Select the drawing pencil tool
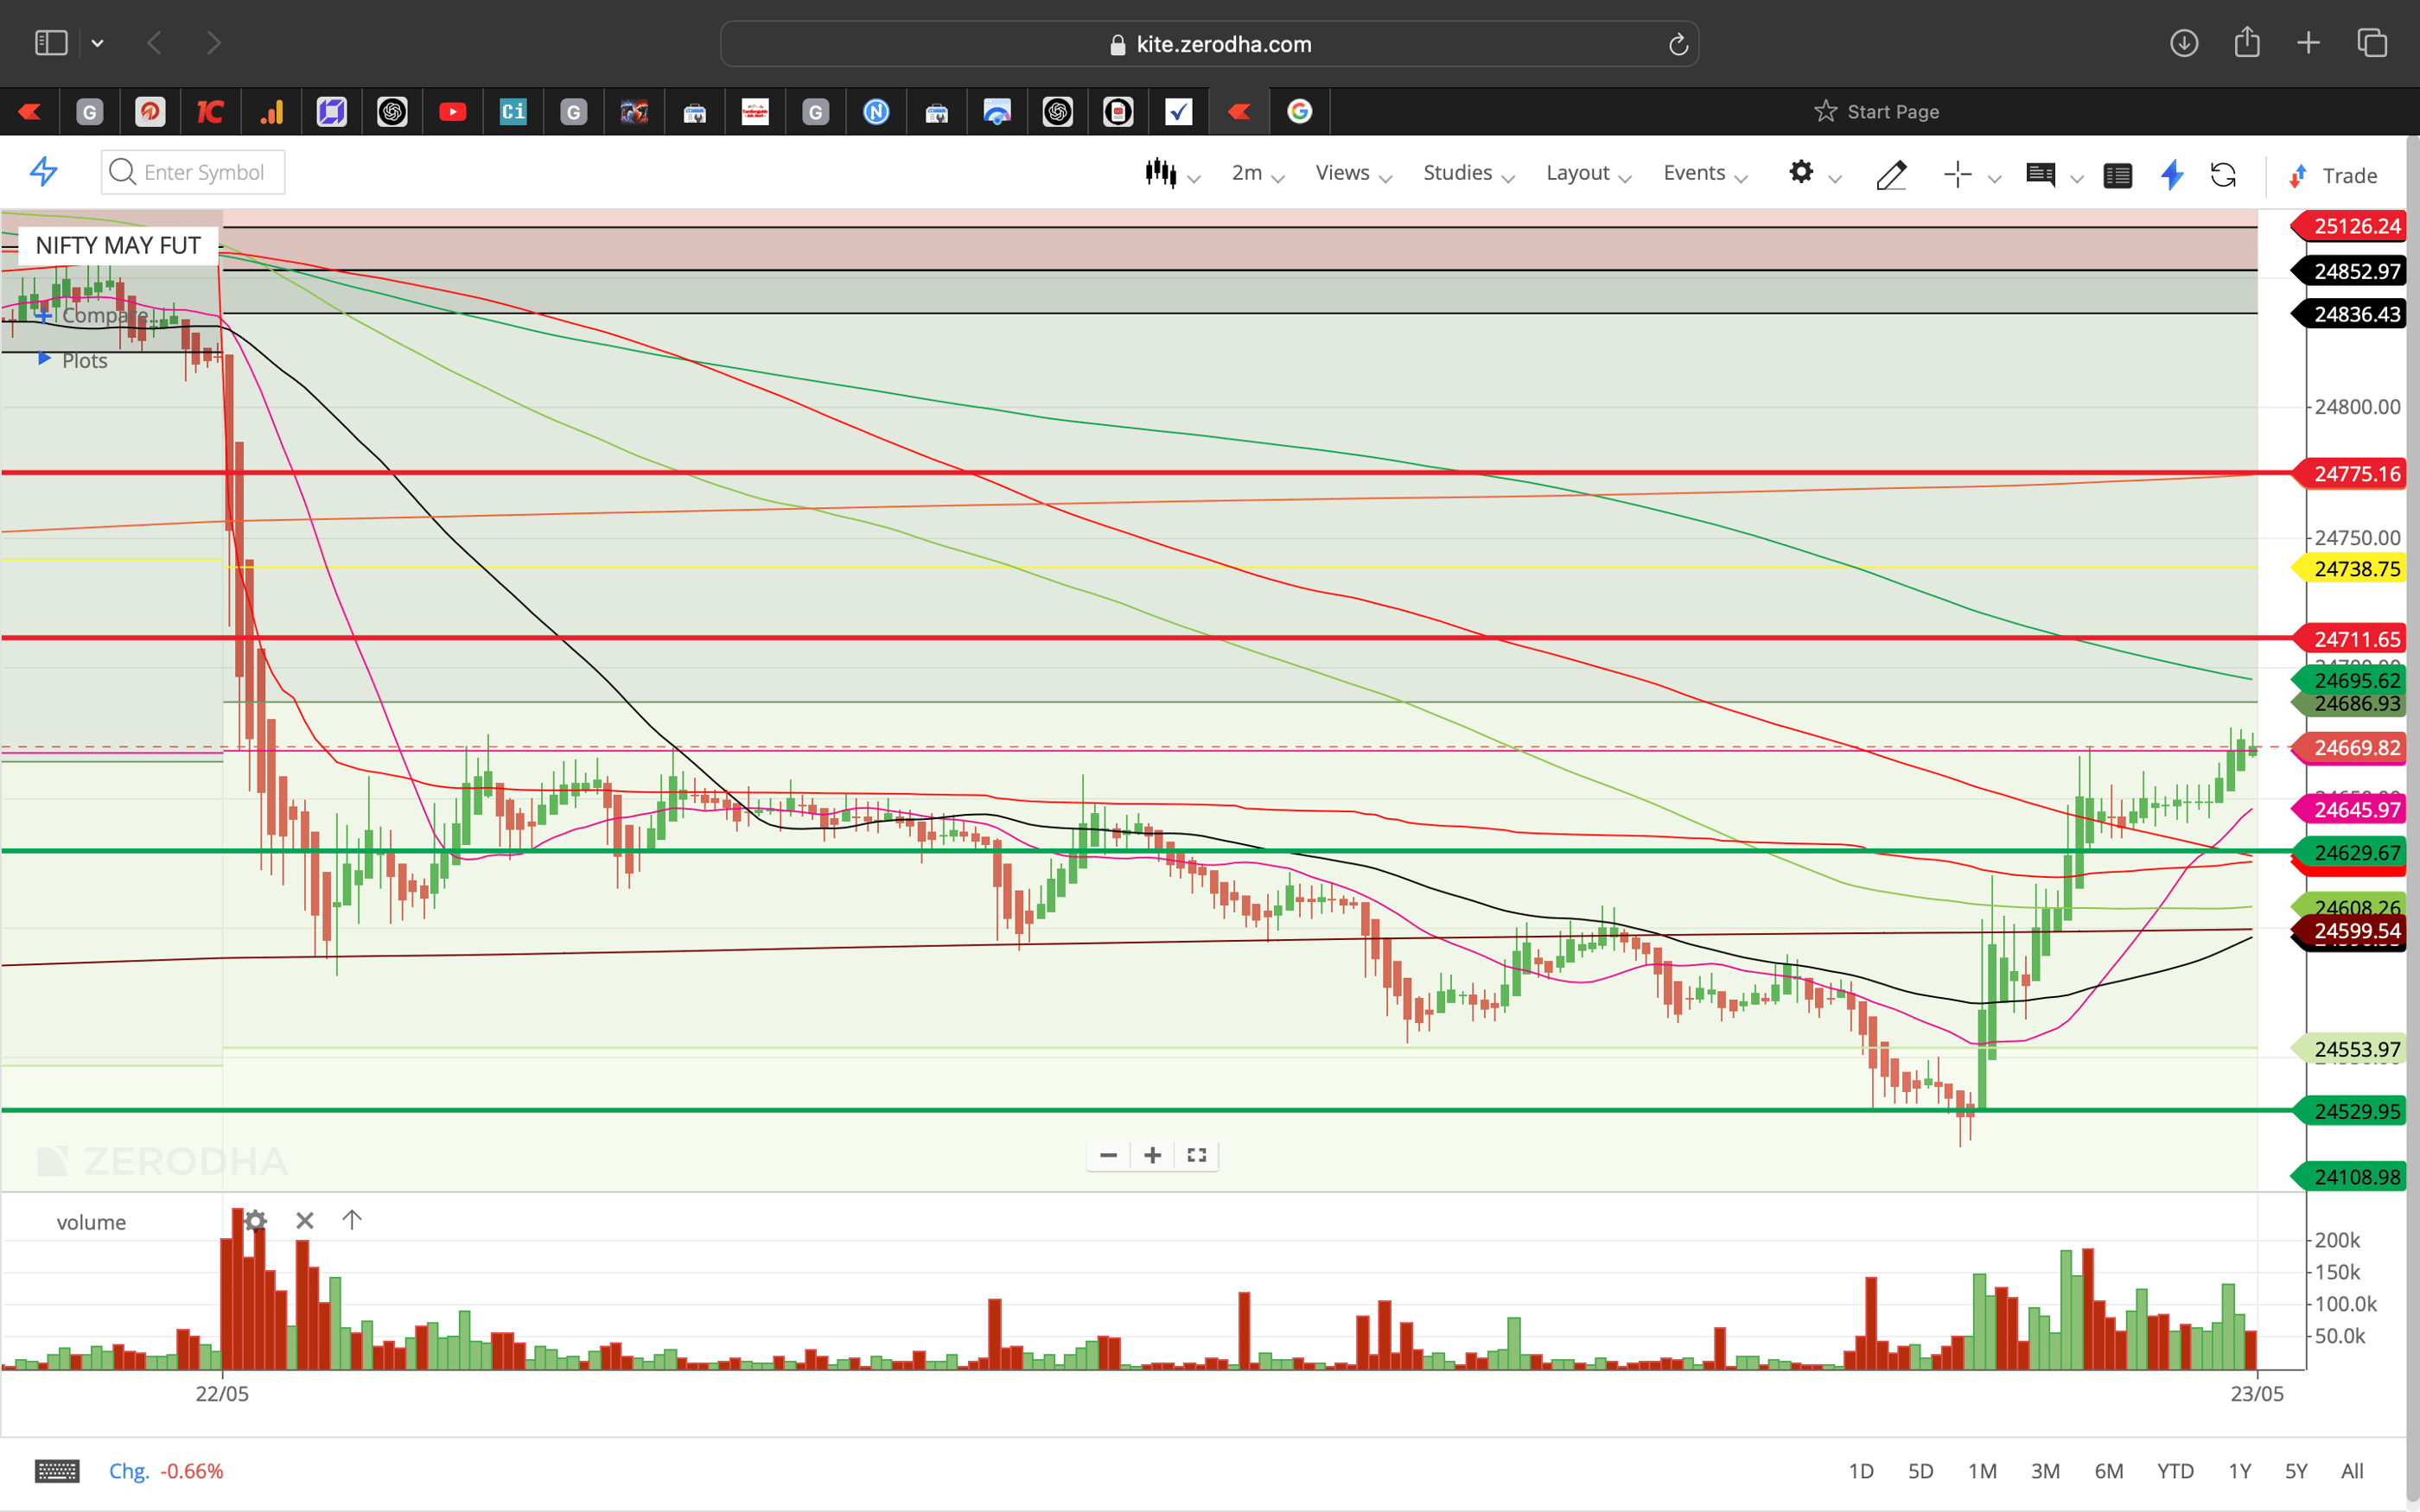This screenshot has width=2420, height=1512. click(1891, 175)
